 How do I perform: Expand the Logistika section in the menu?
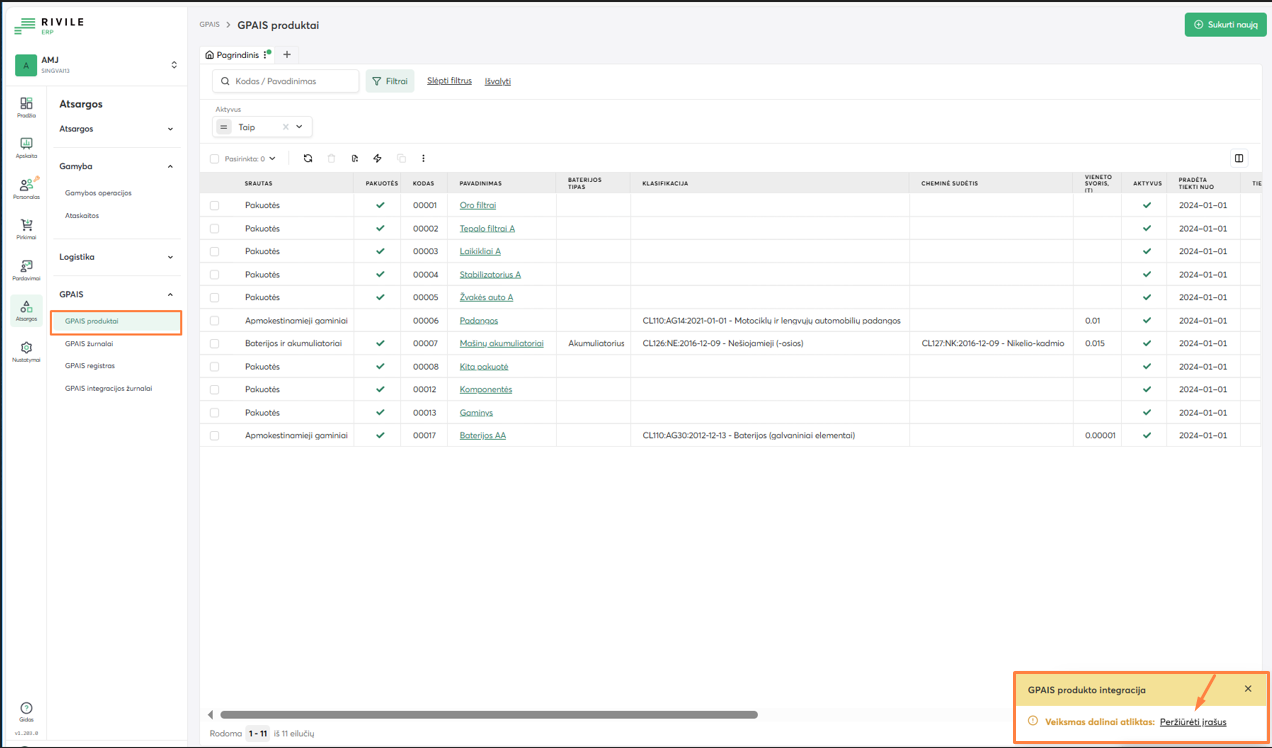click(116, 257)
